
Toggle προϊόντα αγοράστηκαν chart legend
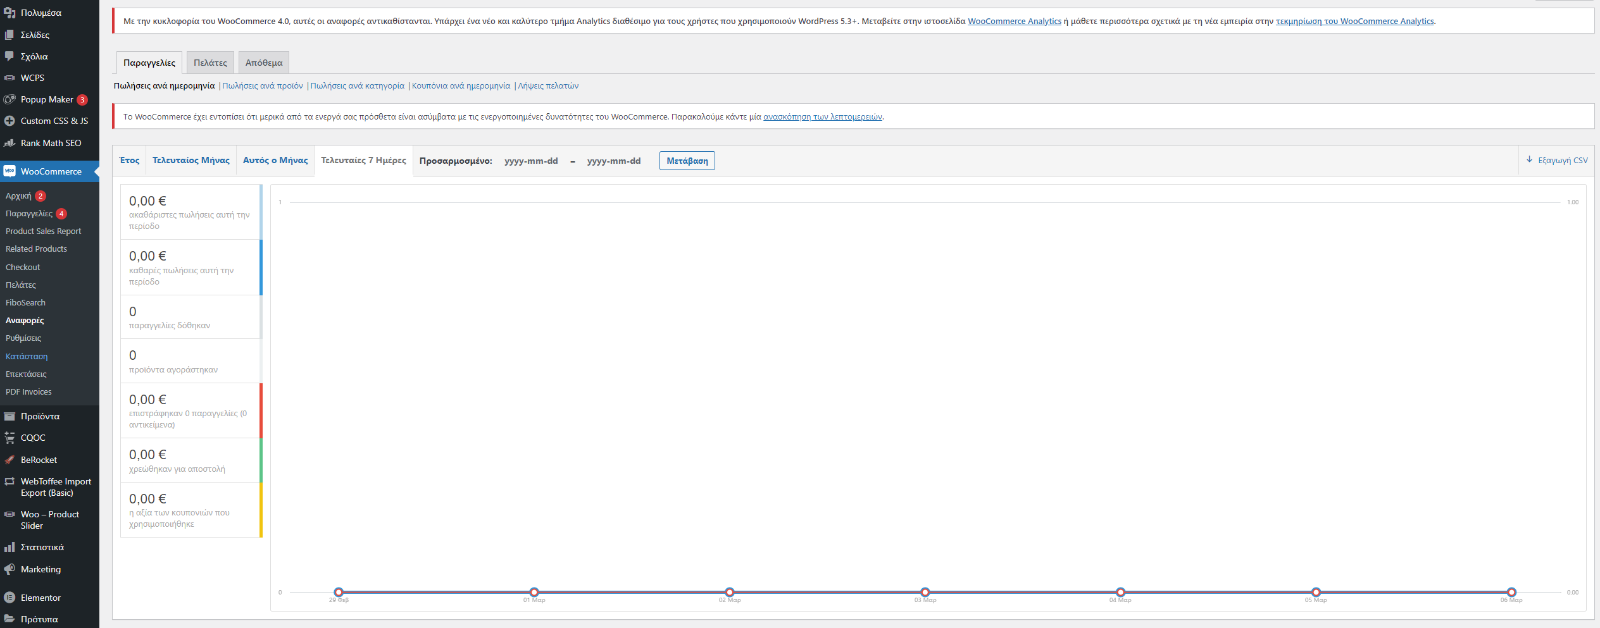pos(191,361)
